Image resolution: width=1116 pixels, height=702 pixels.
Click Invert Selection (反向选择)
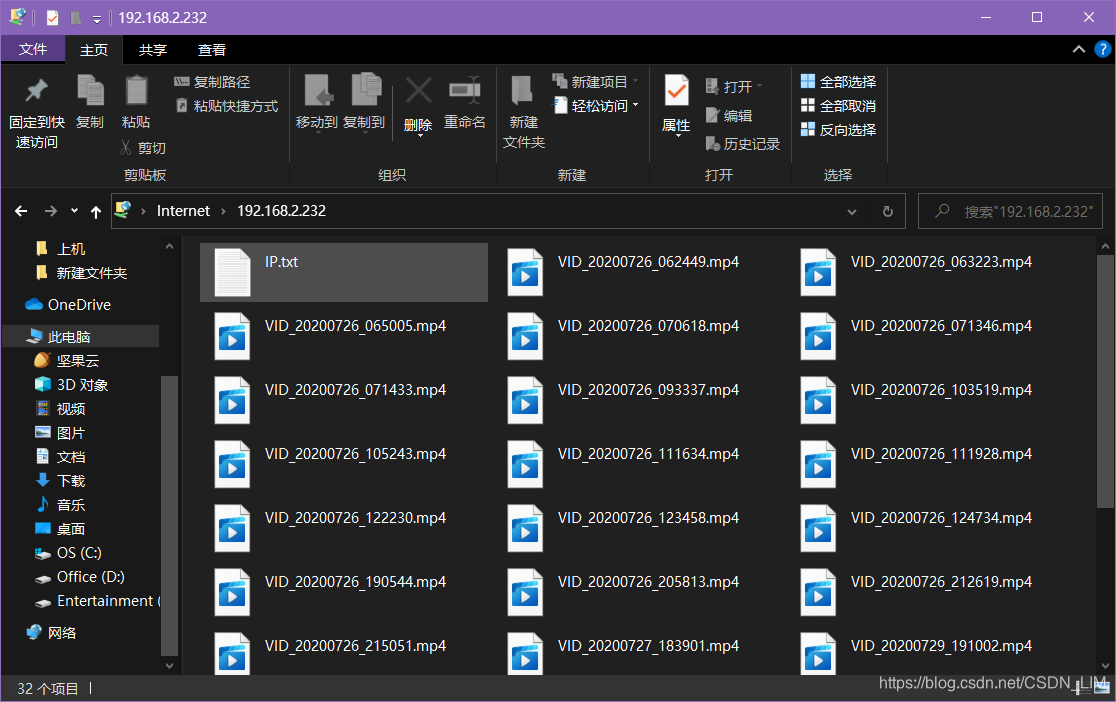click(838, 130)
